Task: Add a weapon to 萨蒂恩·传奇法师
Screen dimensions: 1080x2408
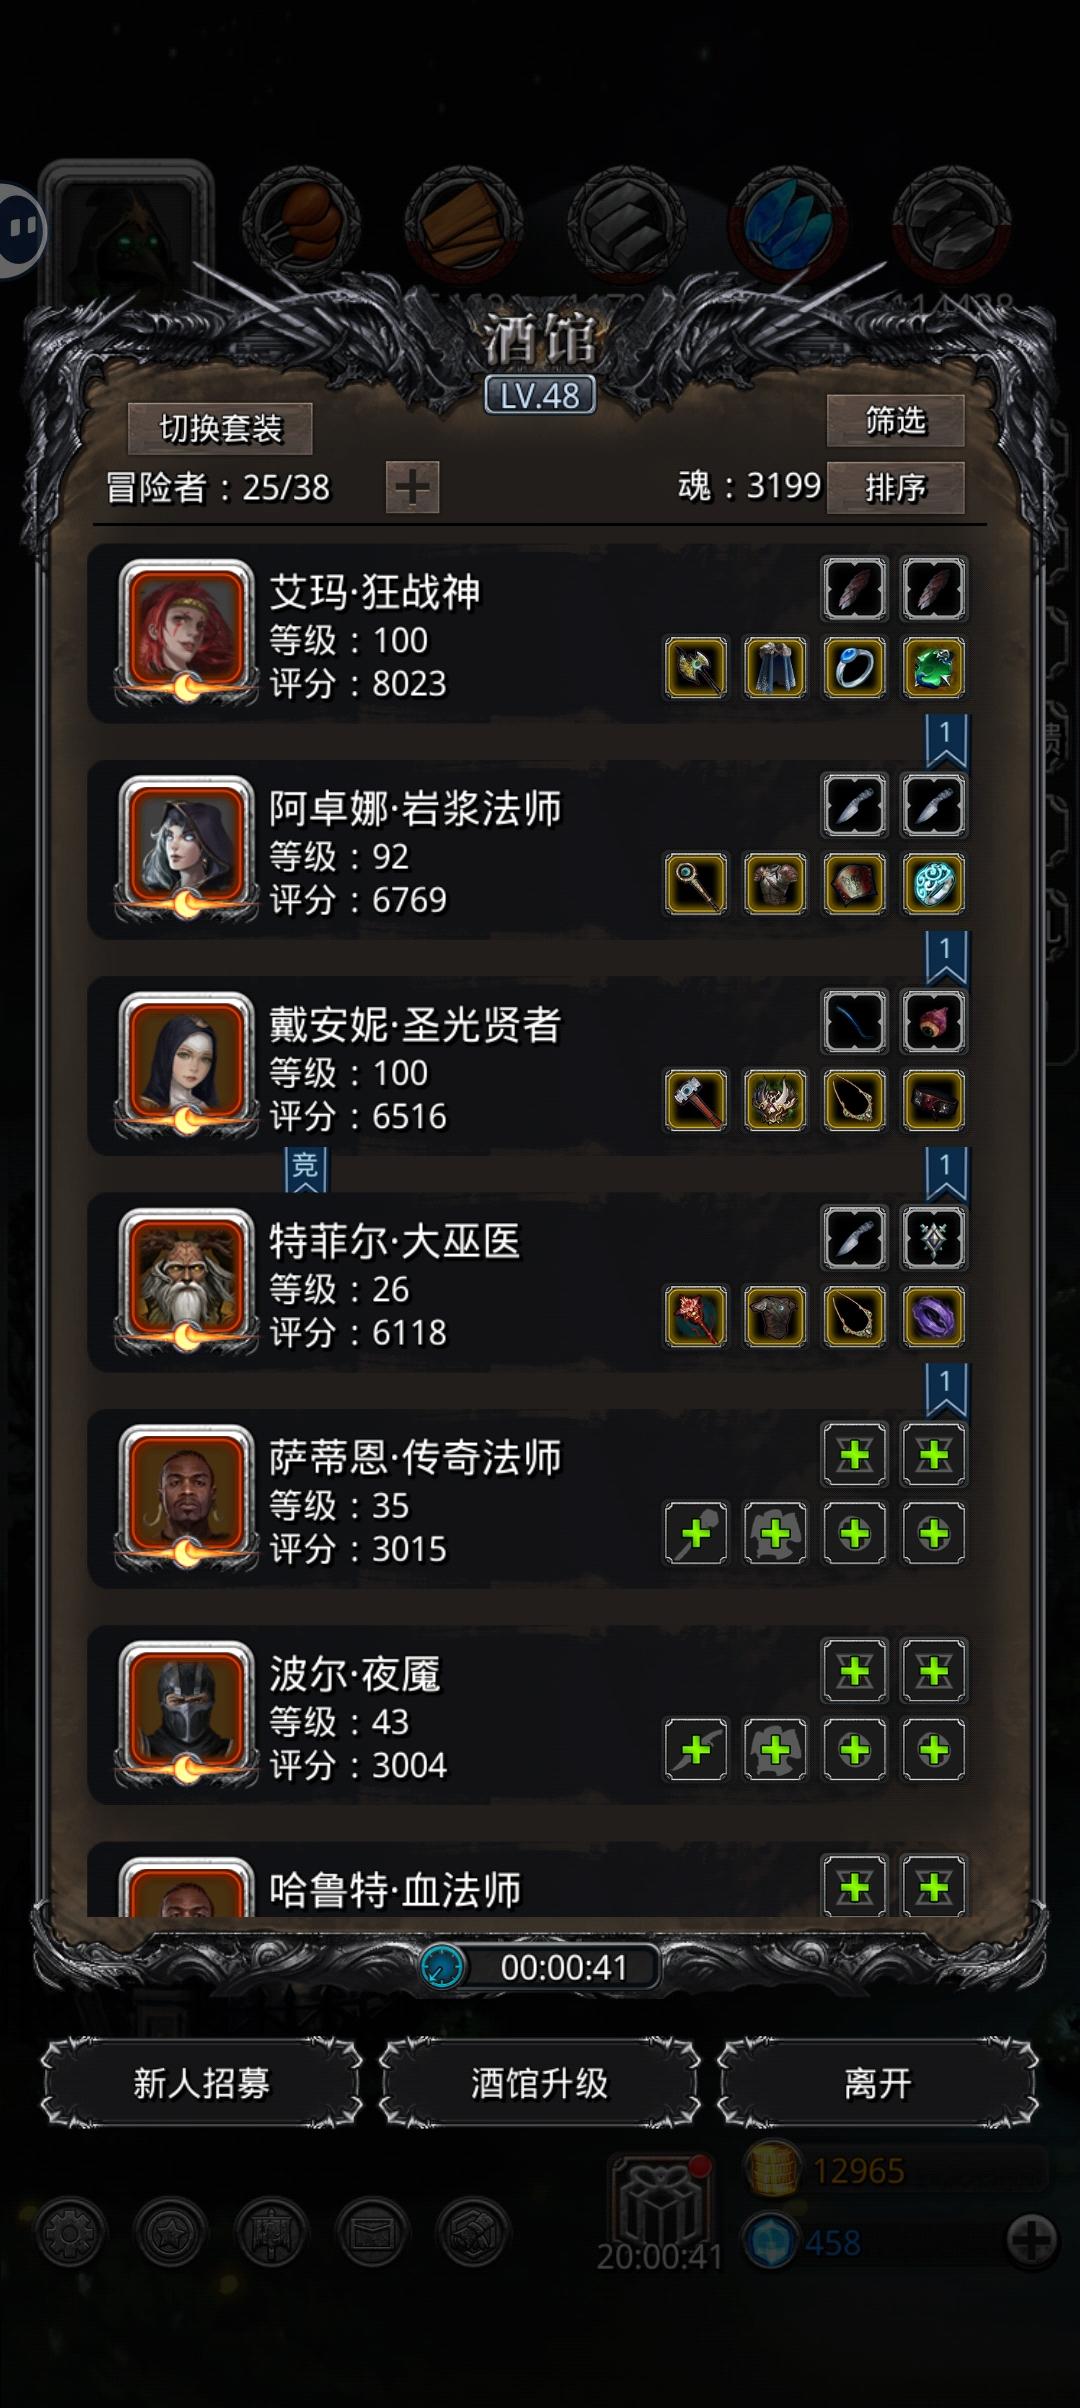Action: tap(696, 1533)
